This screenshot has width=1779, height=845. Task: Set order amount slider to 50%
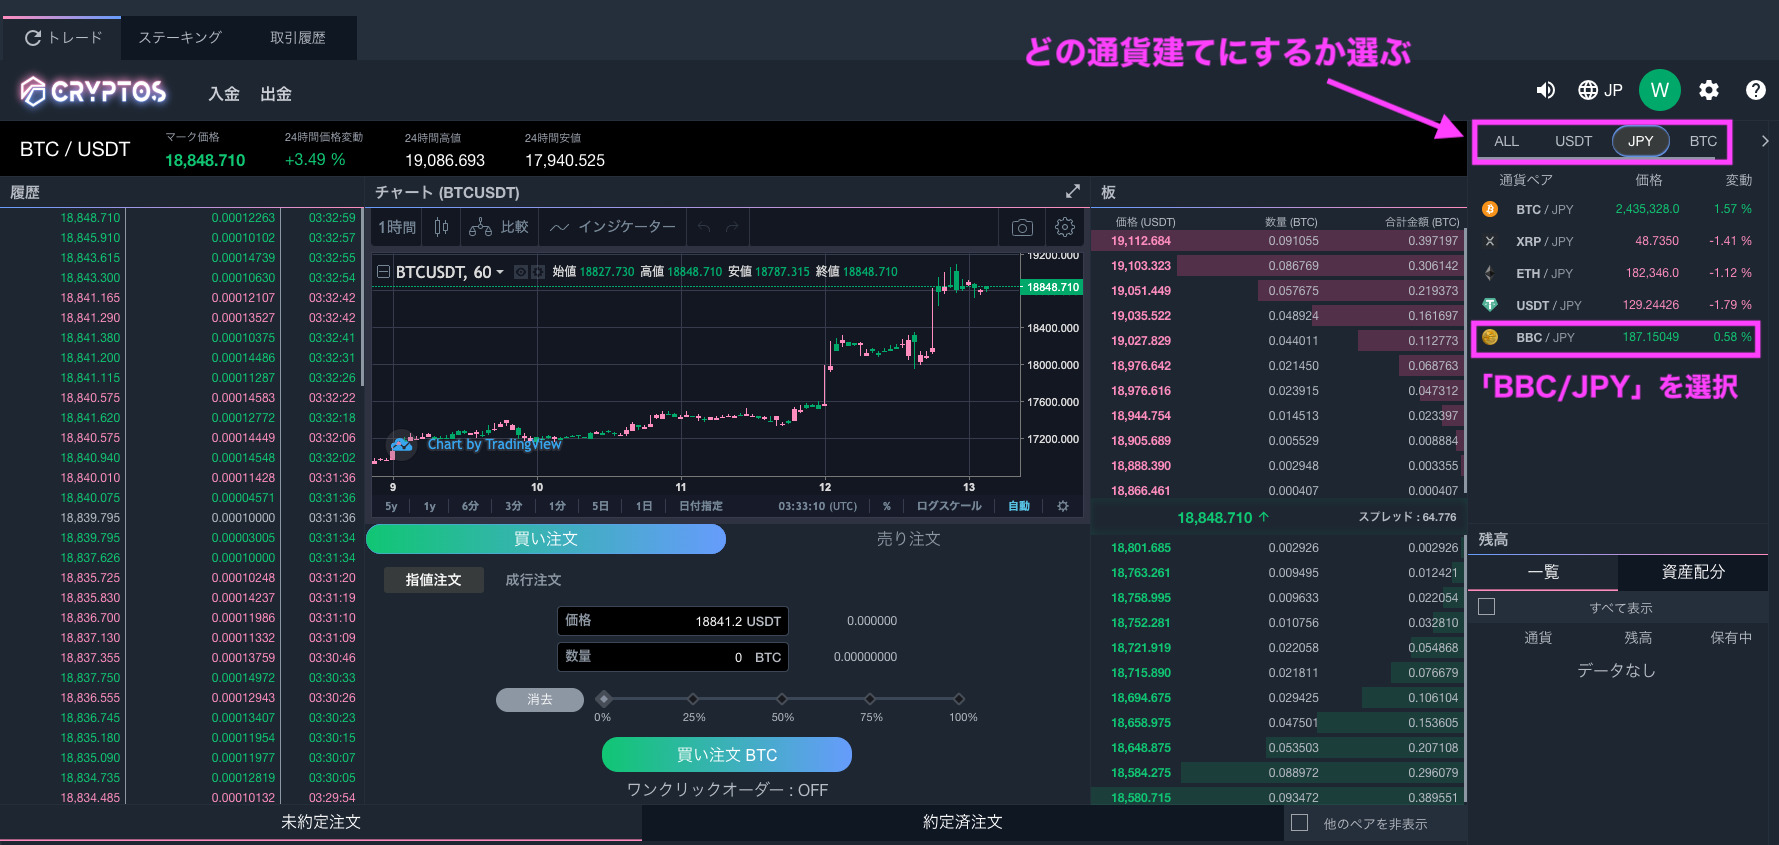click(x=781, y=699)
